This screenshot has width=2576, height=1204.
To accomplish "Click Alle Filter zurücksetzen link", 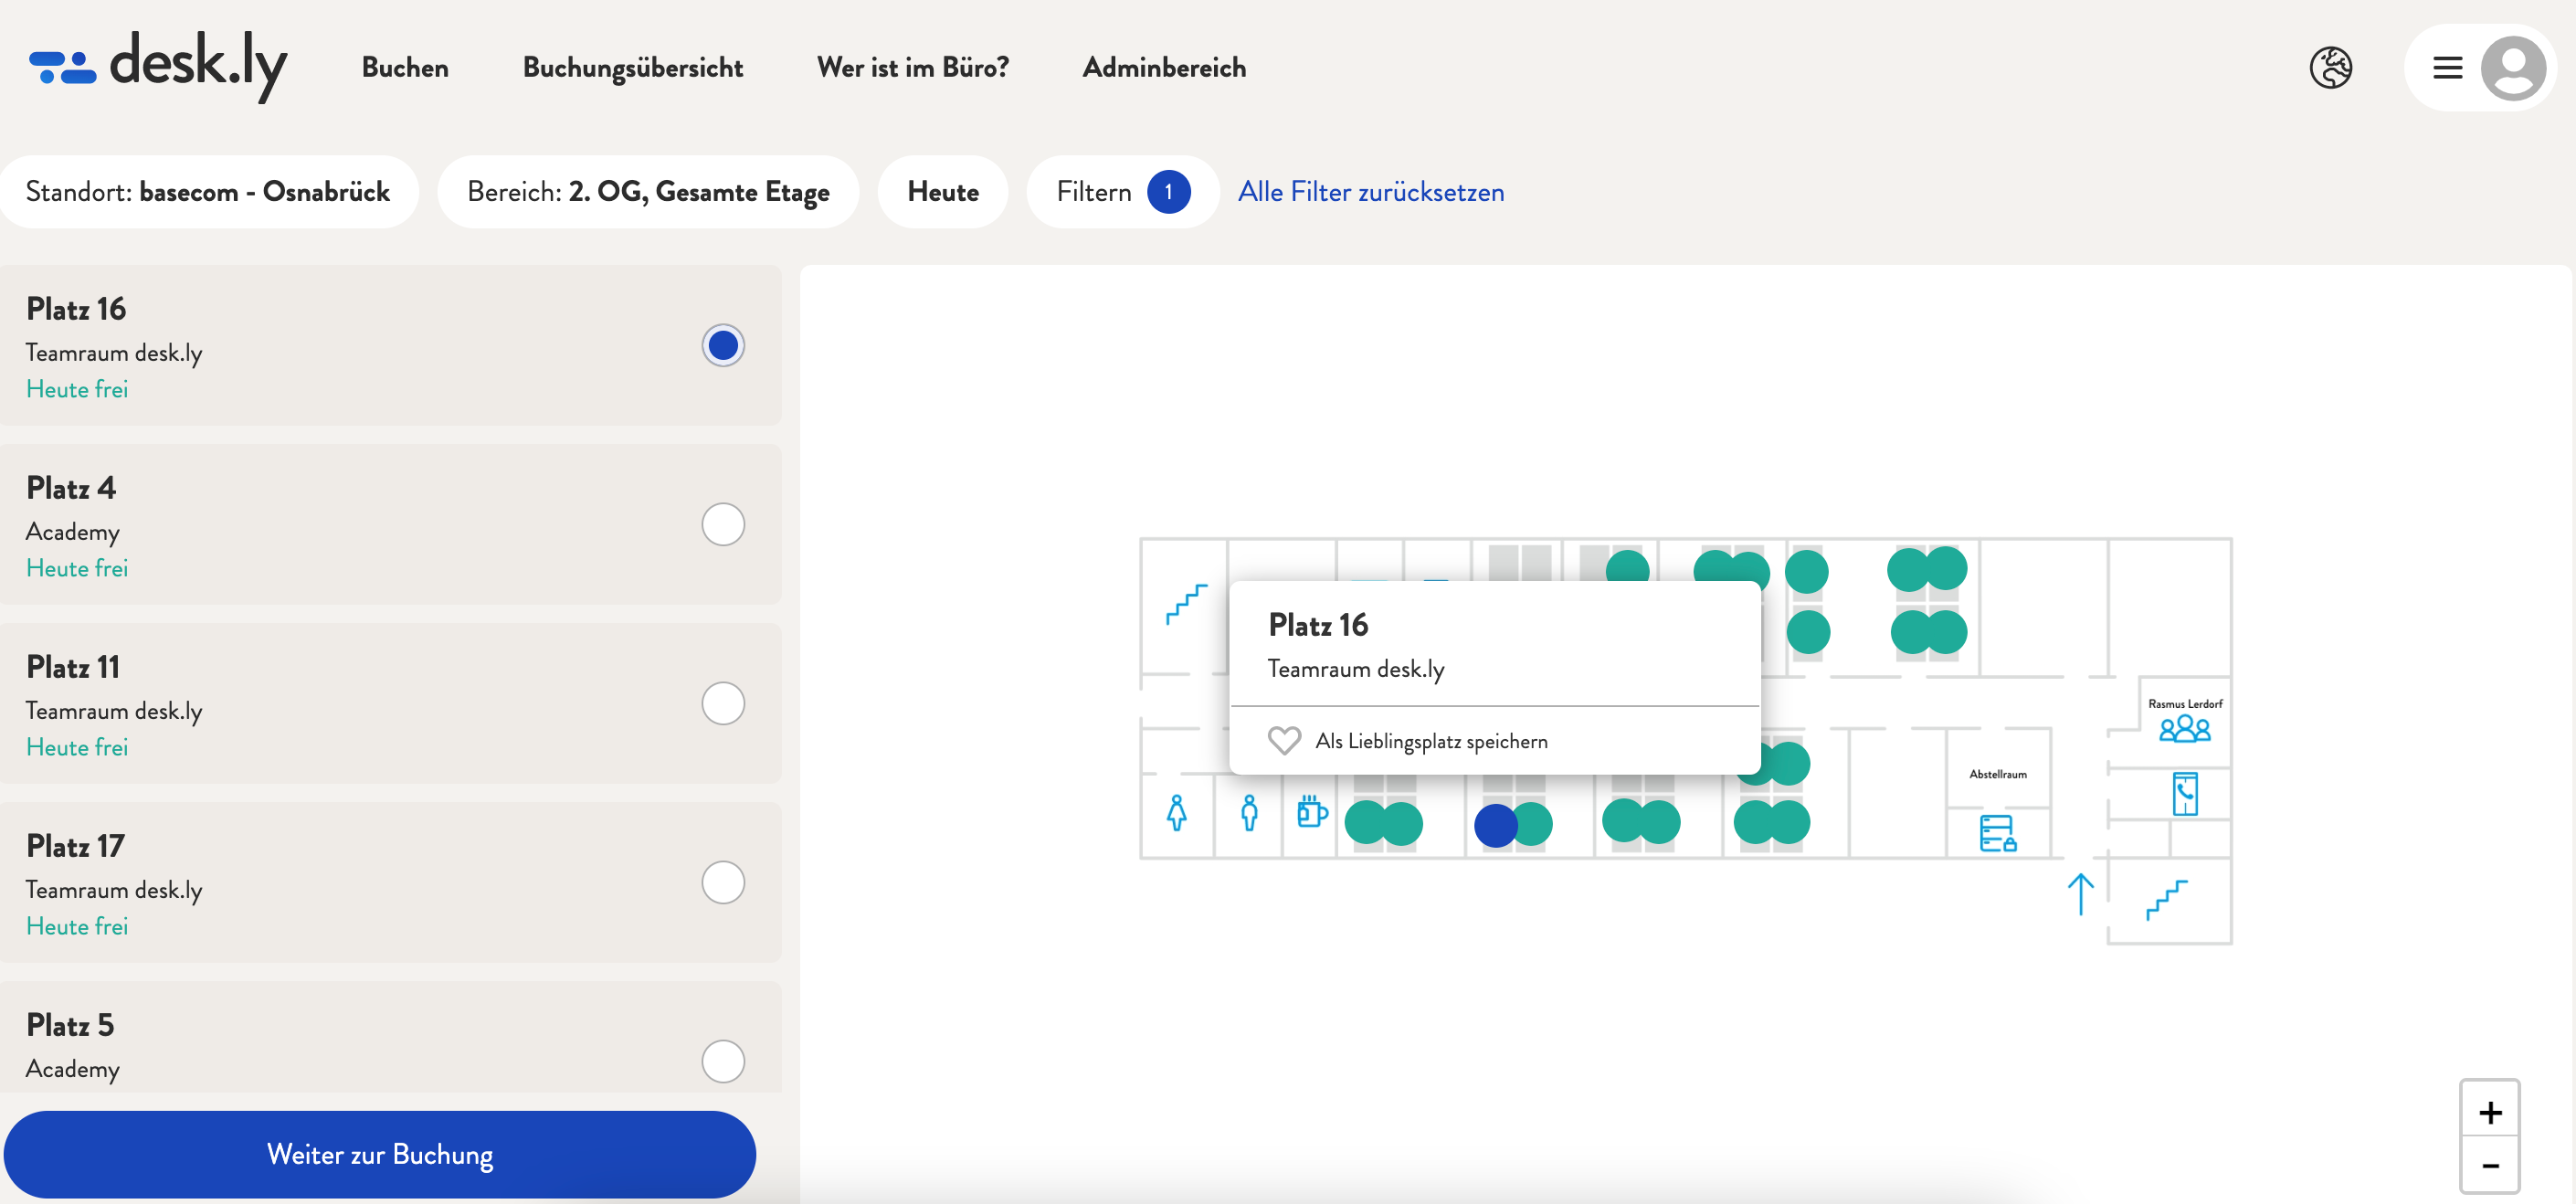I will coord(1371,192).
